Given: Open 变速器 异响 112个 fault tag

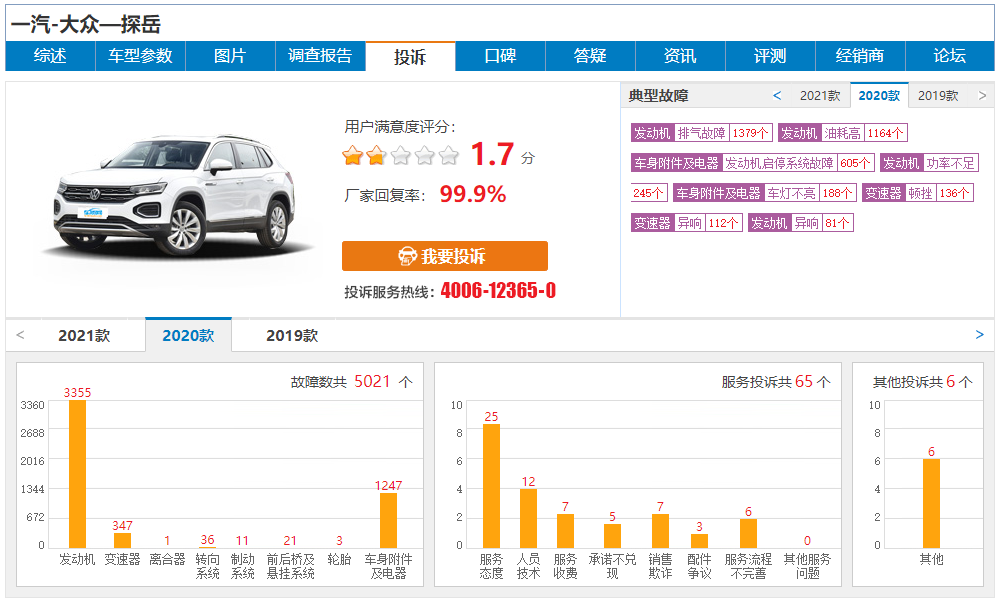Looking at the screenshot, I should (x=687, y=222).
